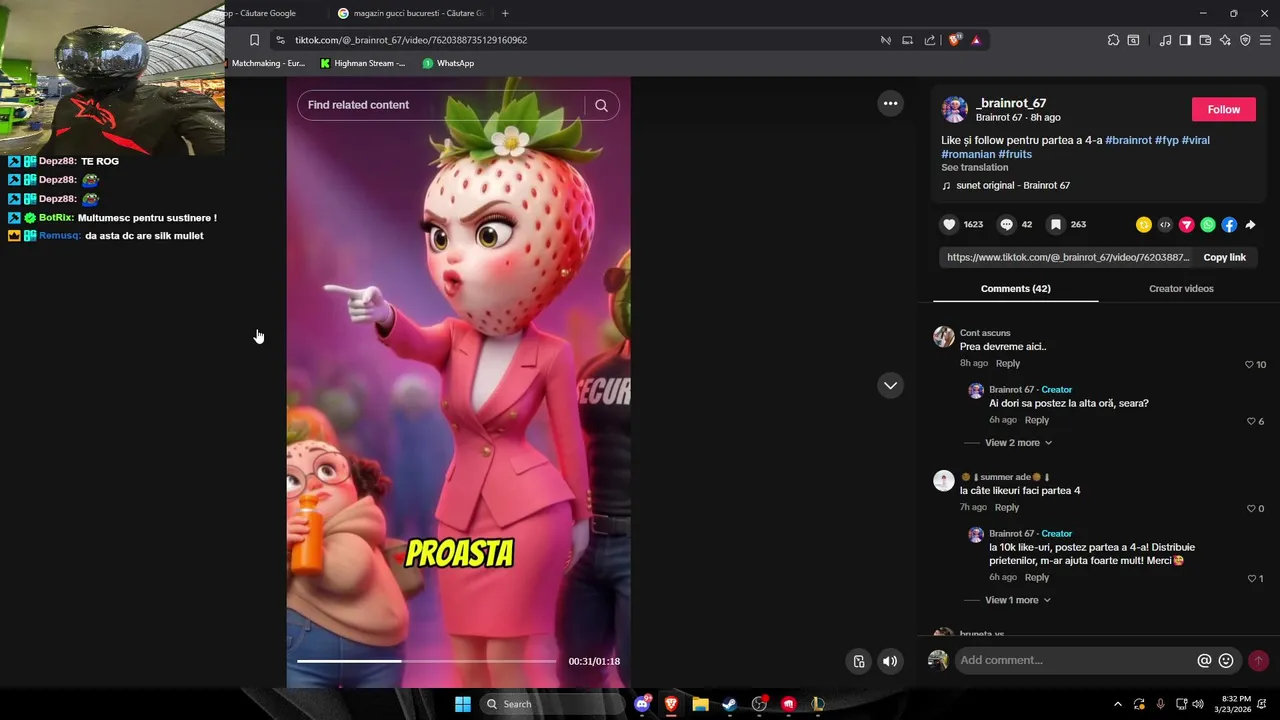Open Discord from the taskbar

point(642,704)
